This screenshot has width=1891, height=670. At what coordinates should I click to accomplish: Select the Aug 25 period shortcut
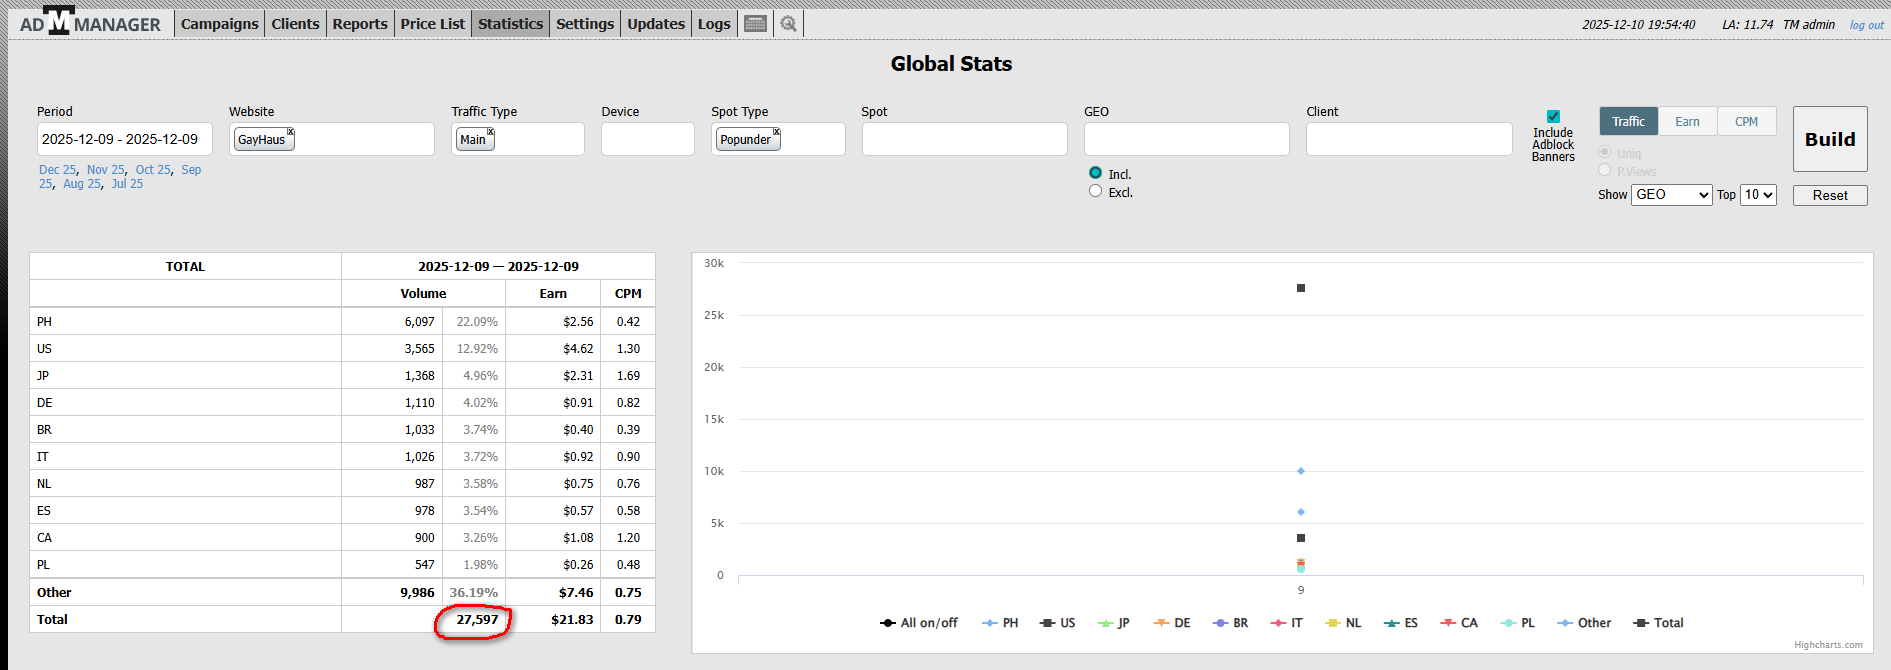click(x=82, y=184)
